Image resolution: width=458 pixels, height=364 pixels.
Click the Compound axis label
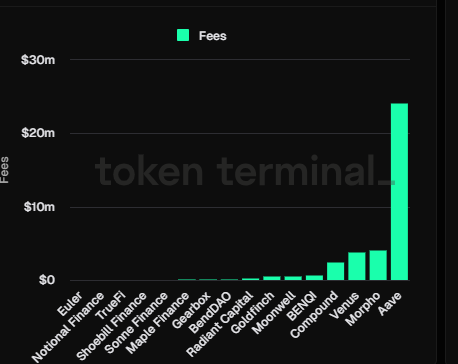point(314,314)
